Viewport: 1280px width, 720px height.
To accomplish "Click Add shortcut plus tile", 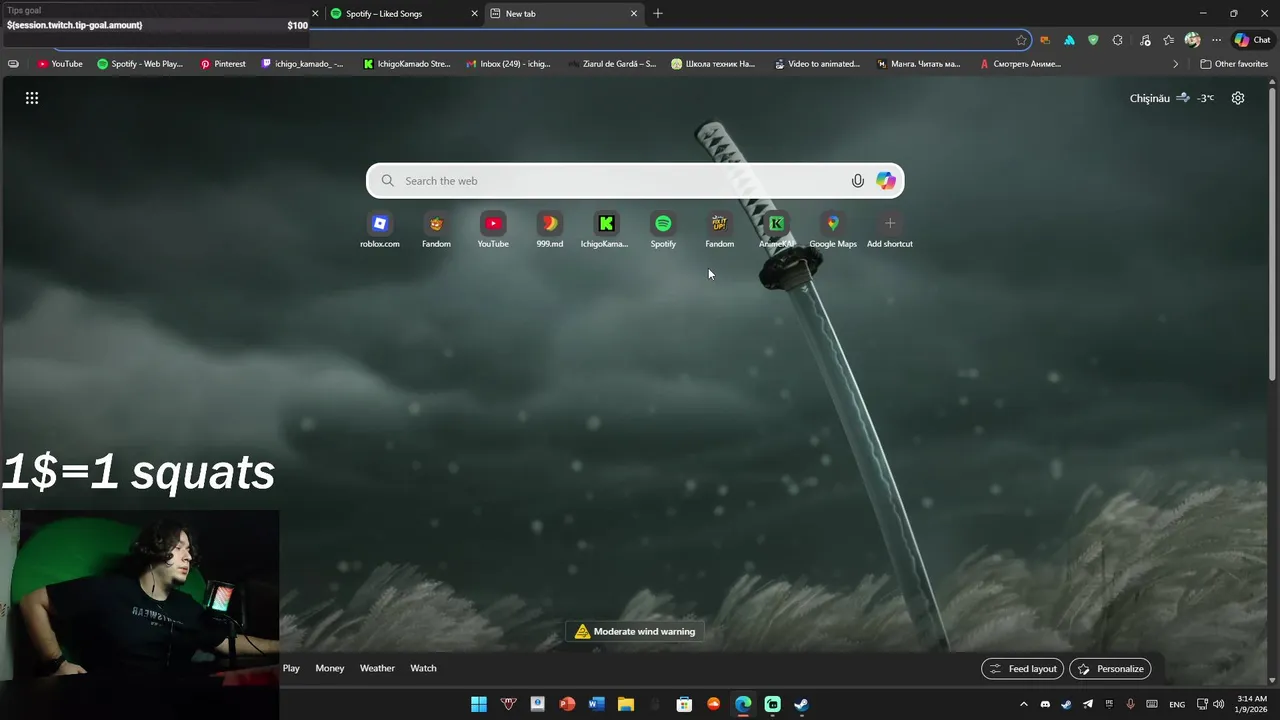I will coord(890,230).
